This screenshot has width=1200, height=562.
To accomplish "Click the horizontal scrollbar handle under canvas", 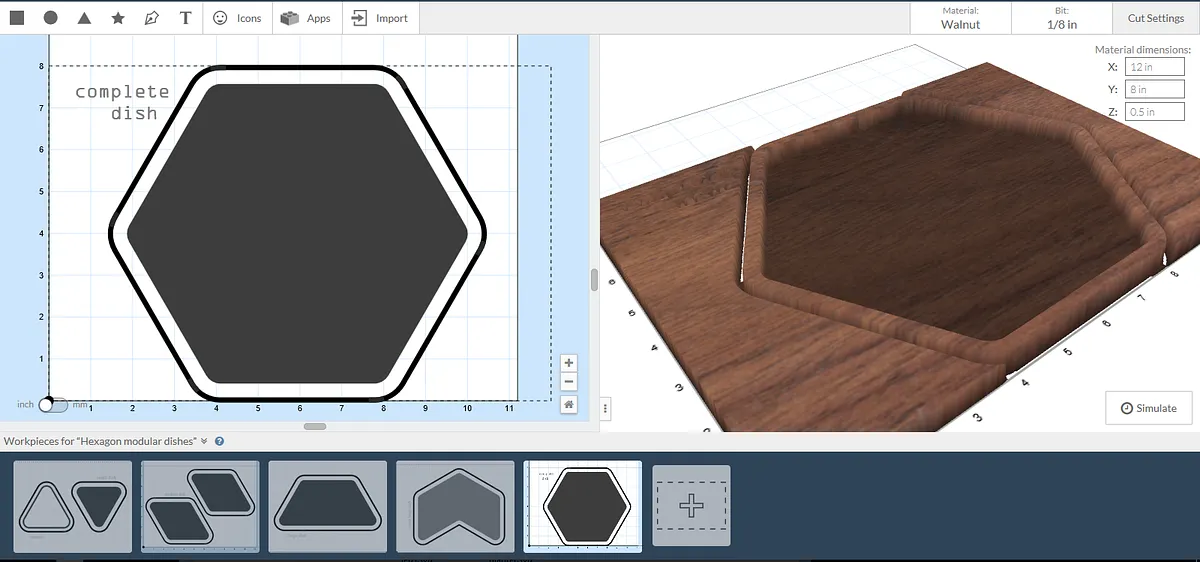I will pos(314,427).
